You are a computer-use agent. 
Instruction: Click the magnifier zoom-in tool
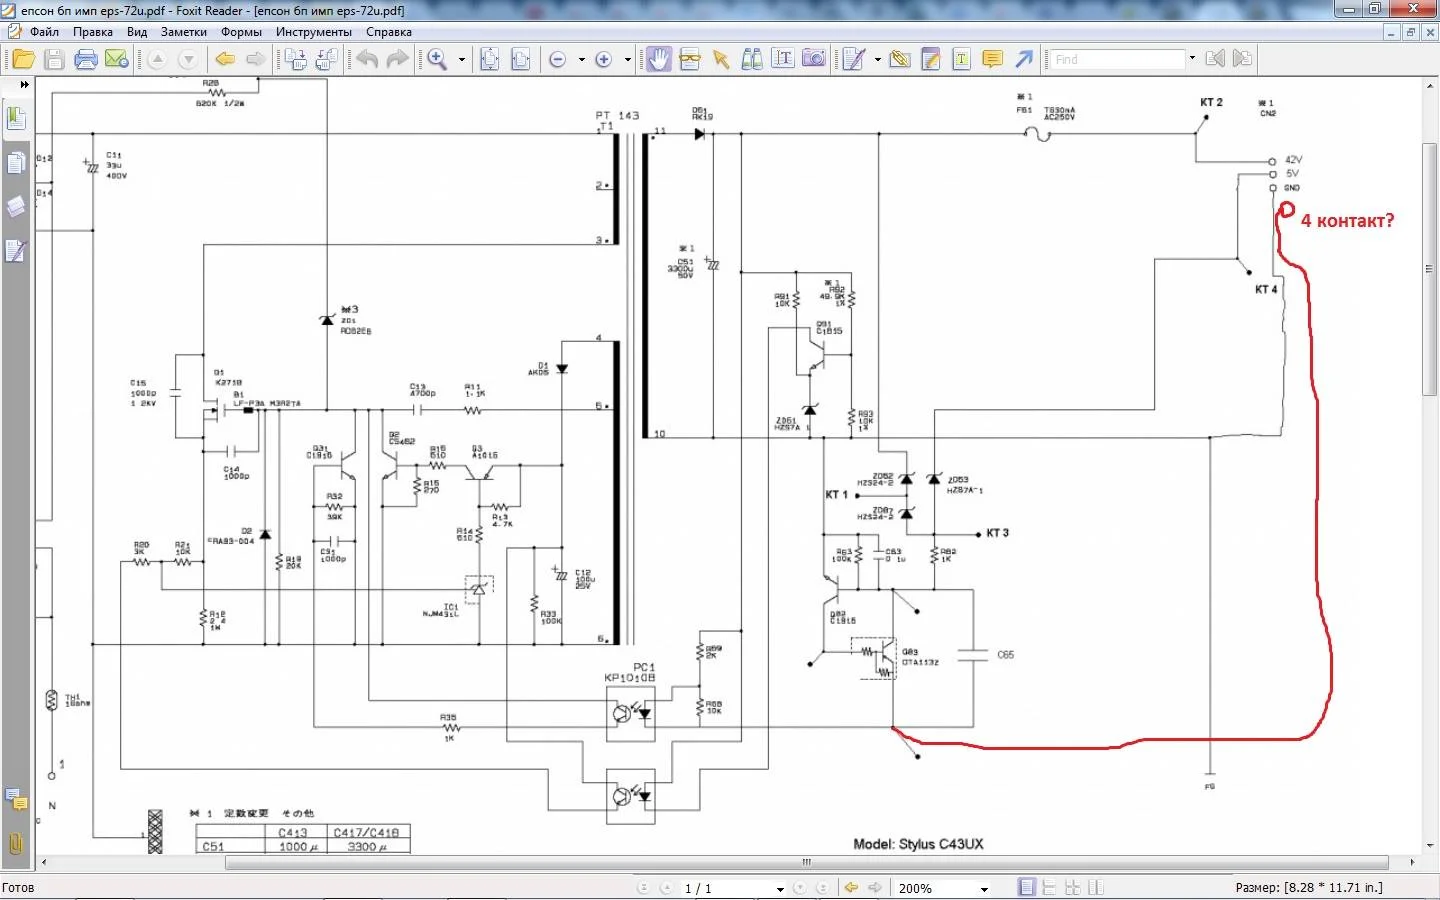click(x=437, y=60)
